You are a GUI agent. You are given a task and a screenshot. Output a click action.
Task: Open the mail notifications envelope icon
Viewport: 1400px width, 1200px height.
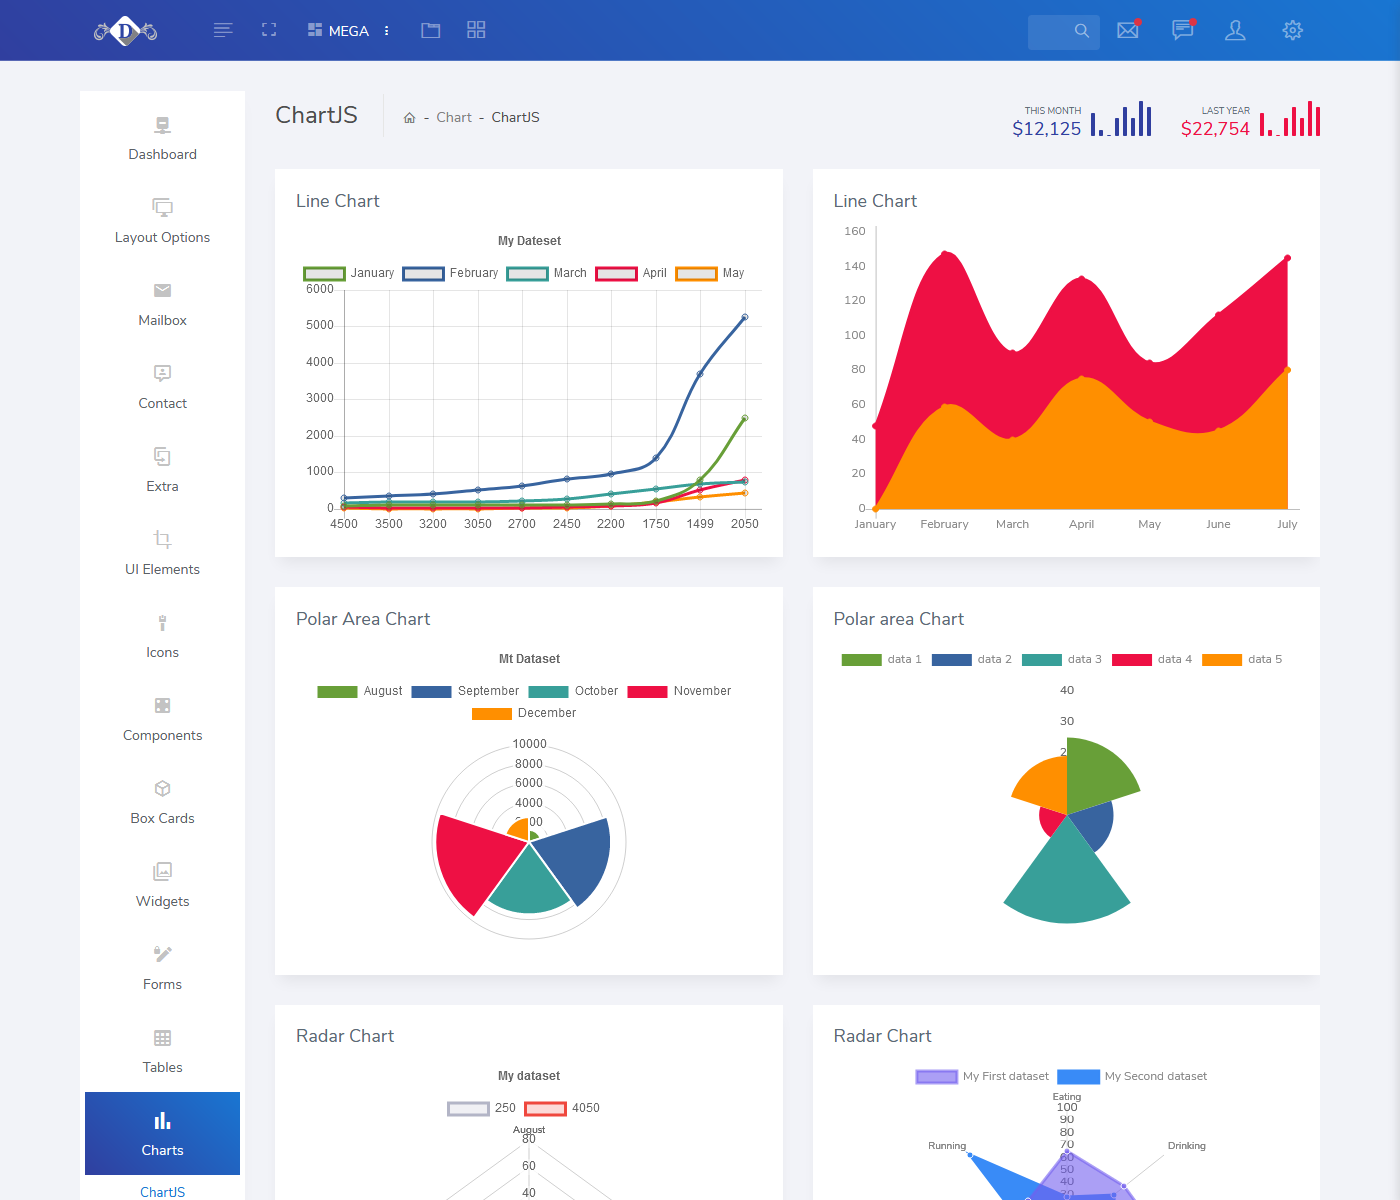click(1128, 30)
